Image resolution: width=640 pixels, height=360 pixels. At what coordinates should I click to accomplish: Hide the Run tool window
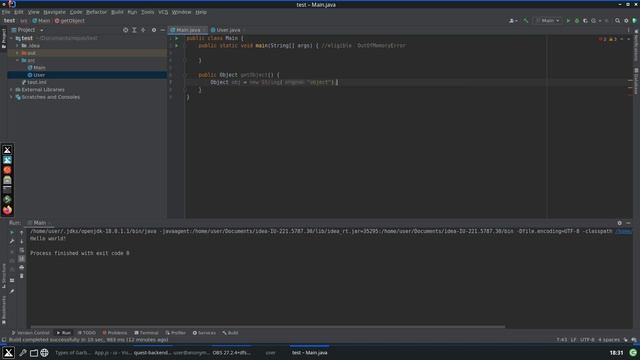click(x=629, y=223)
